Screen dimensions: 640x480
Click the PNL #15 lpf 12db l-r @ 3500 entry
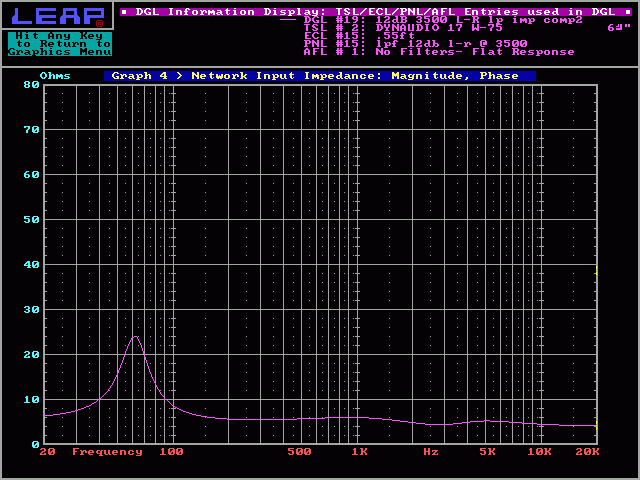tap(416, 43)
